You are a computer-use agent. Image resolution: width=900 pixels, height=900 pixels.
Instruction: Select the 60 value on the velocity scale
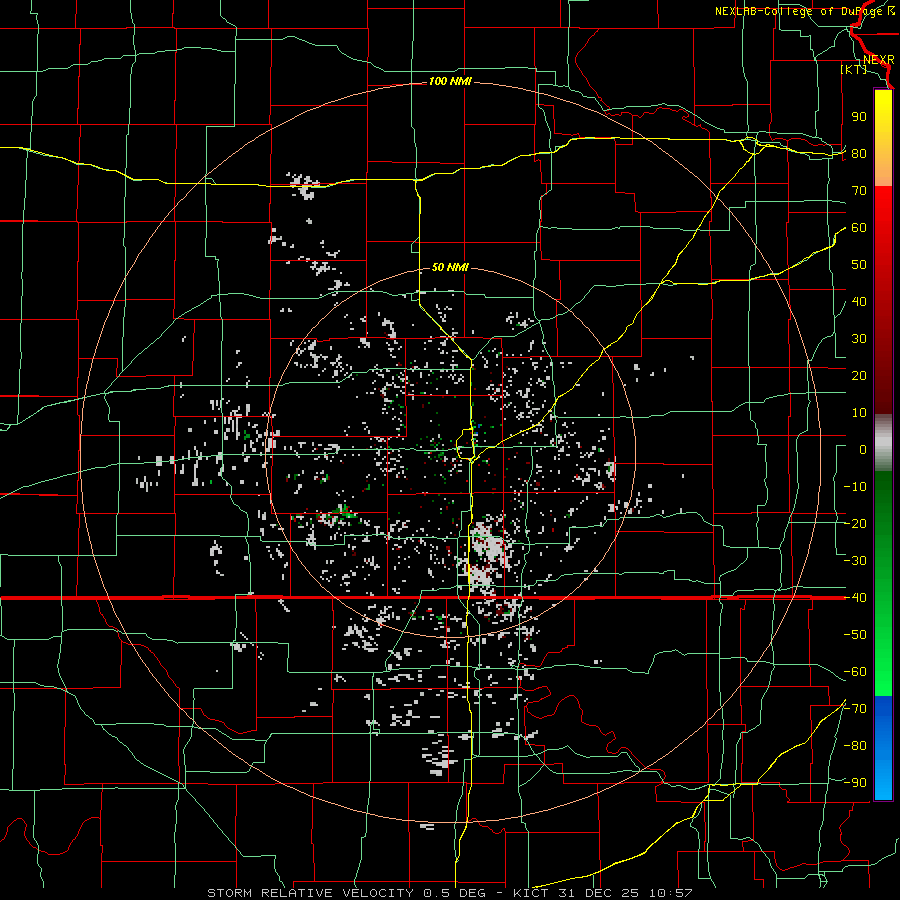tap(859, 227)
